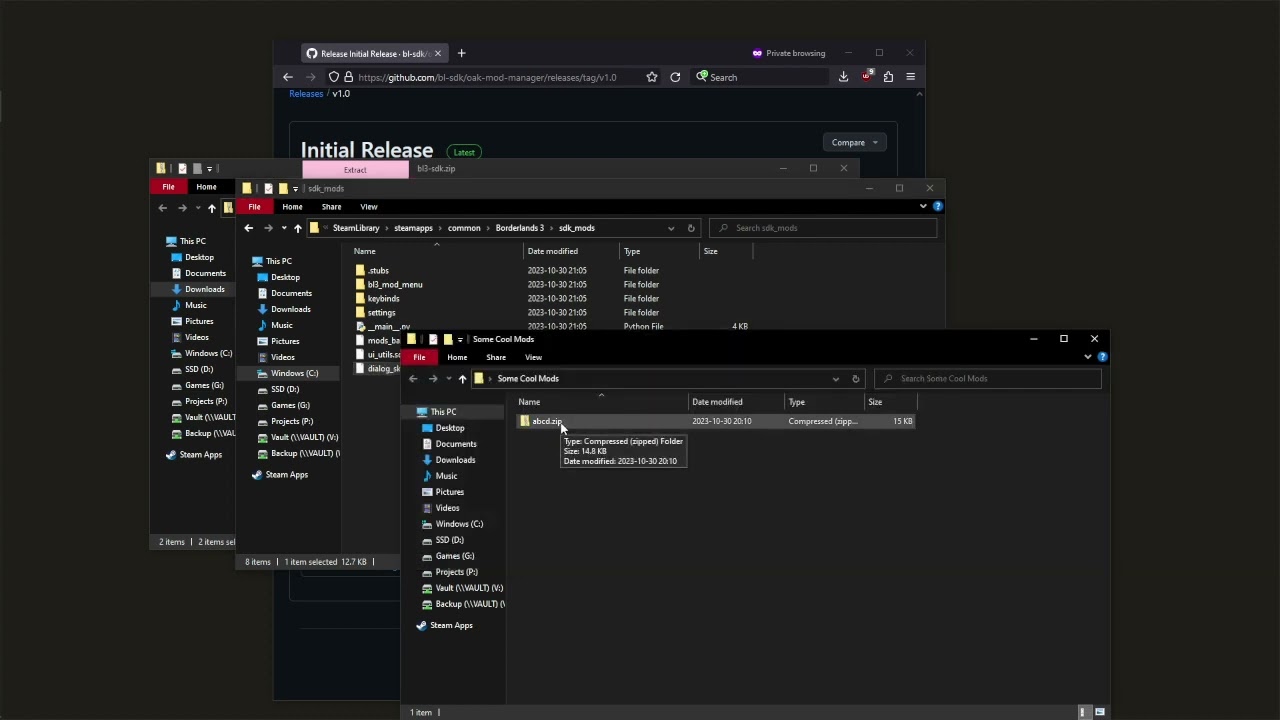Image resolution: width=1280 pixels, height=720 pixels.
Task: Open View ribbon tab in Some Cool Mods window
Action: (x=534, y=357)
